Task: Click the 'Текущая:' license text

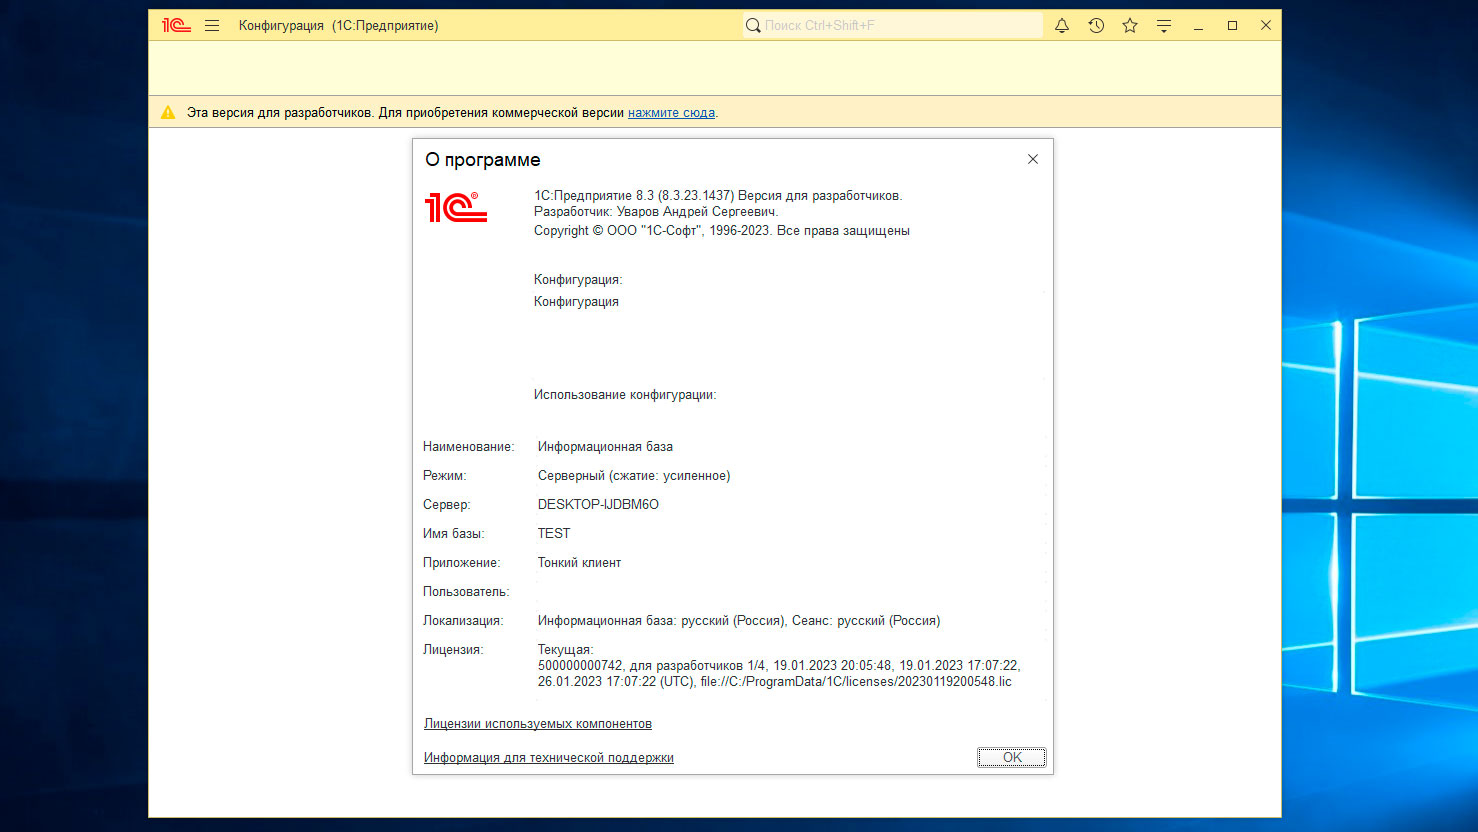Action: pyautogui.click(x=565, y=649)
